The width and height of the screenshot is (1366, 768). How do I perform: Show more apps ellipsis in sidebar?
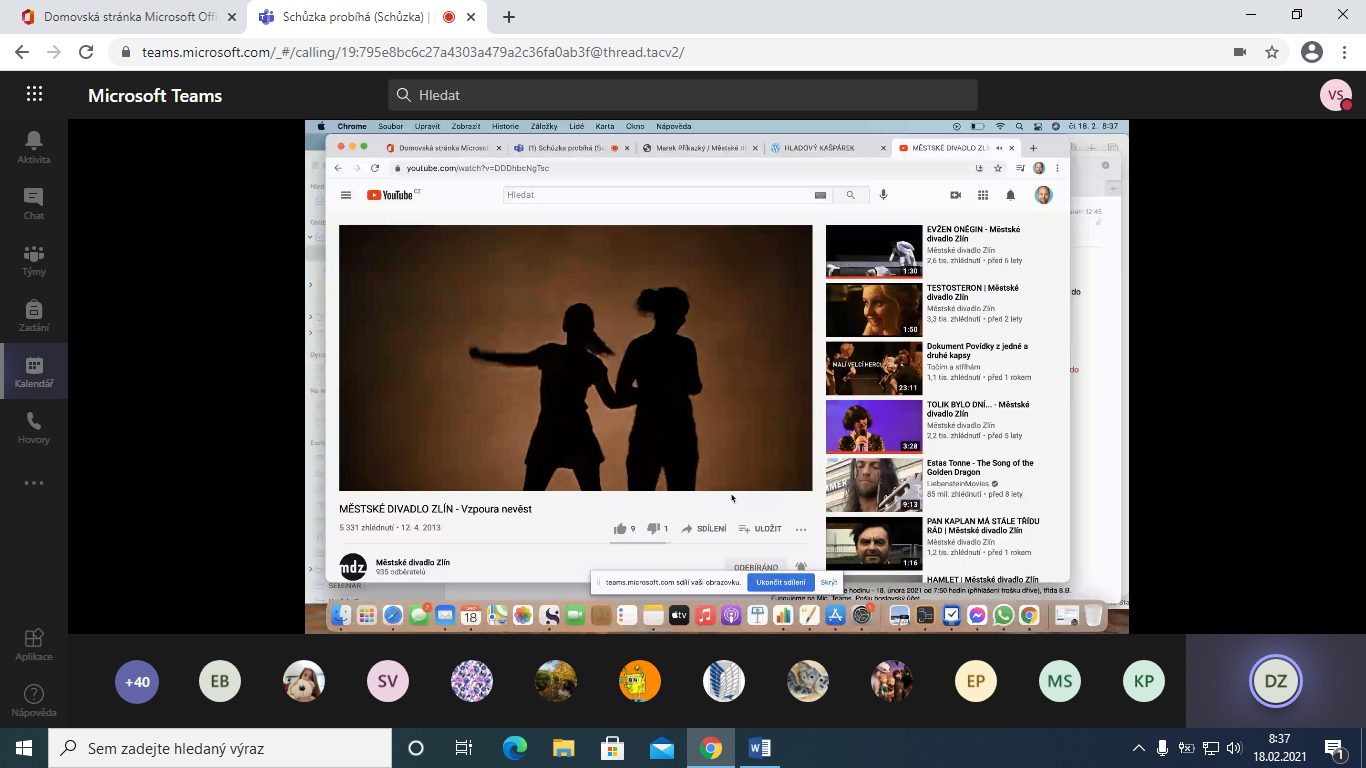point(34,483)
